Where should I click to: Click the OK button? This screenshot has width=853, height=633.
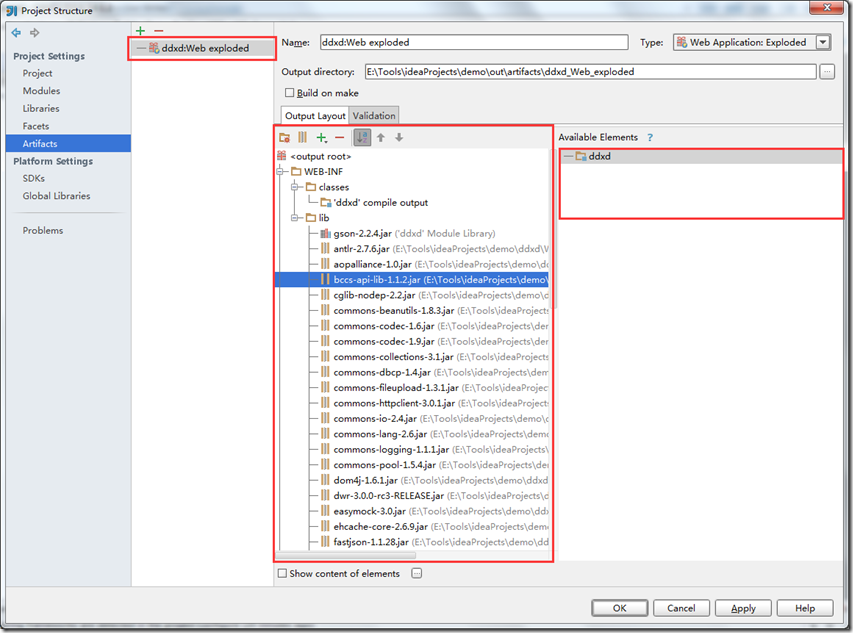coord(619,607)
